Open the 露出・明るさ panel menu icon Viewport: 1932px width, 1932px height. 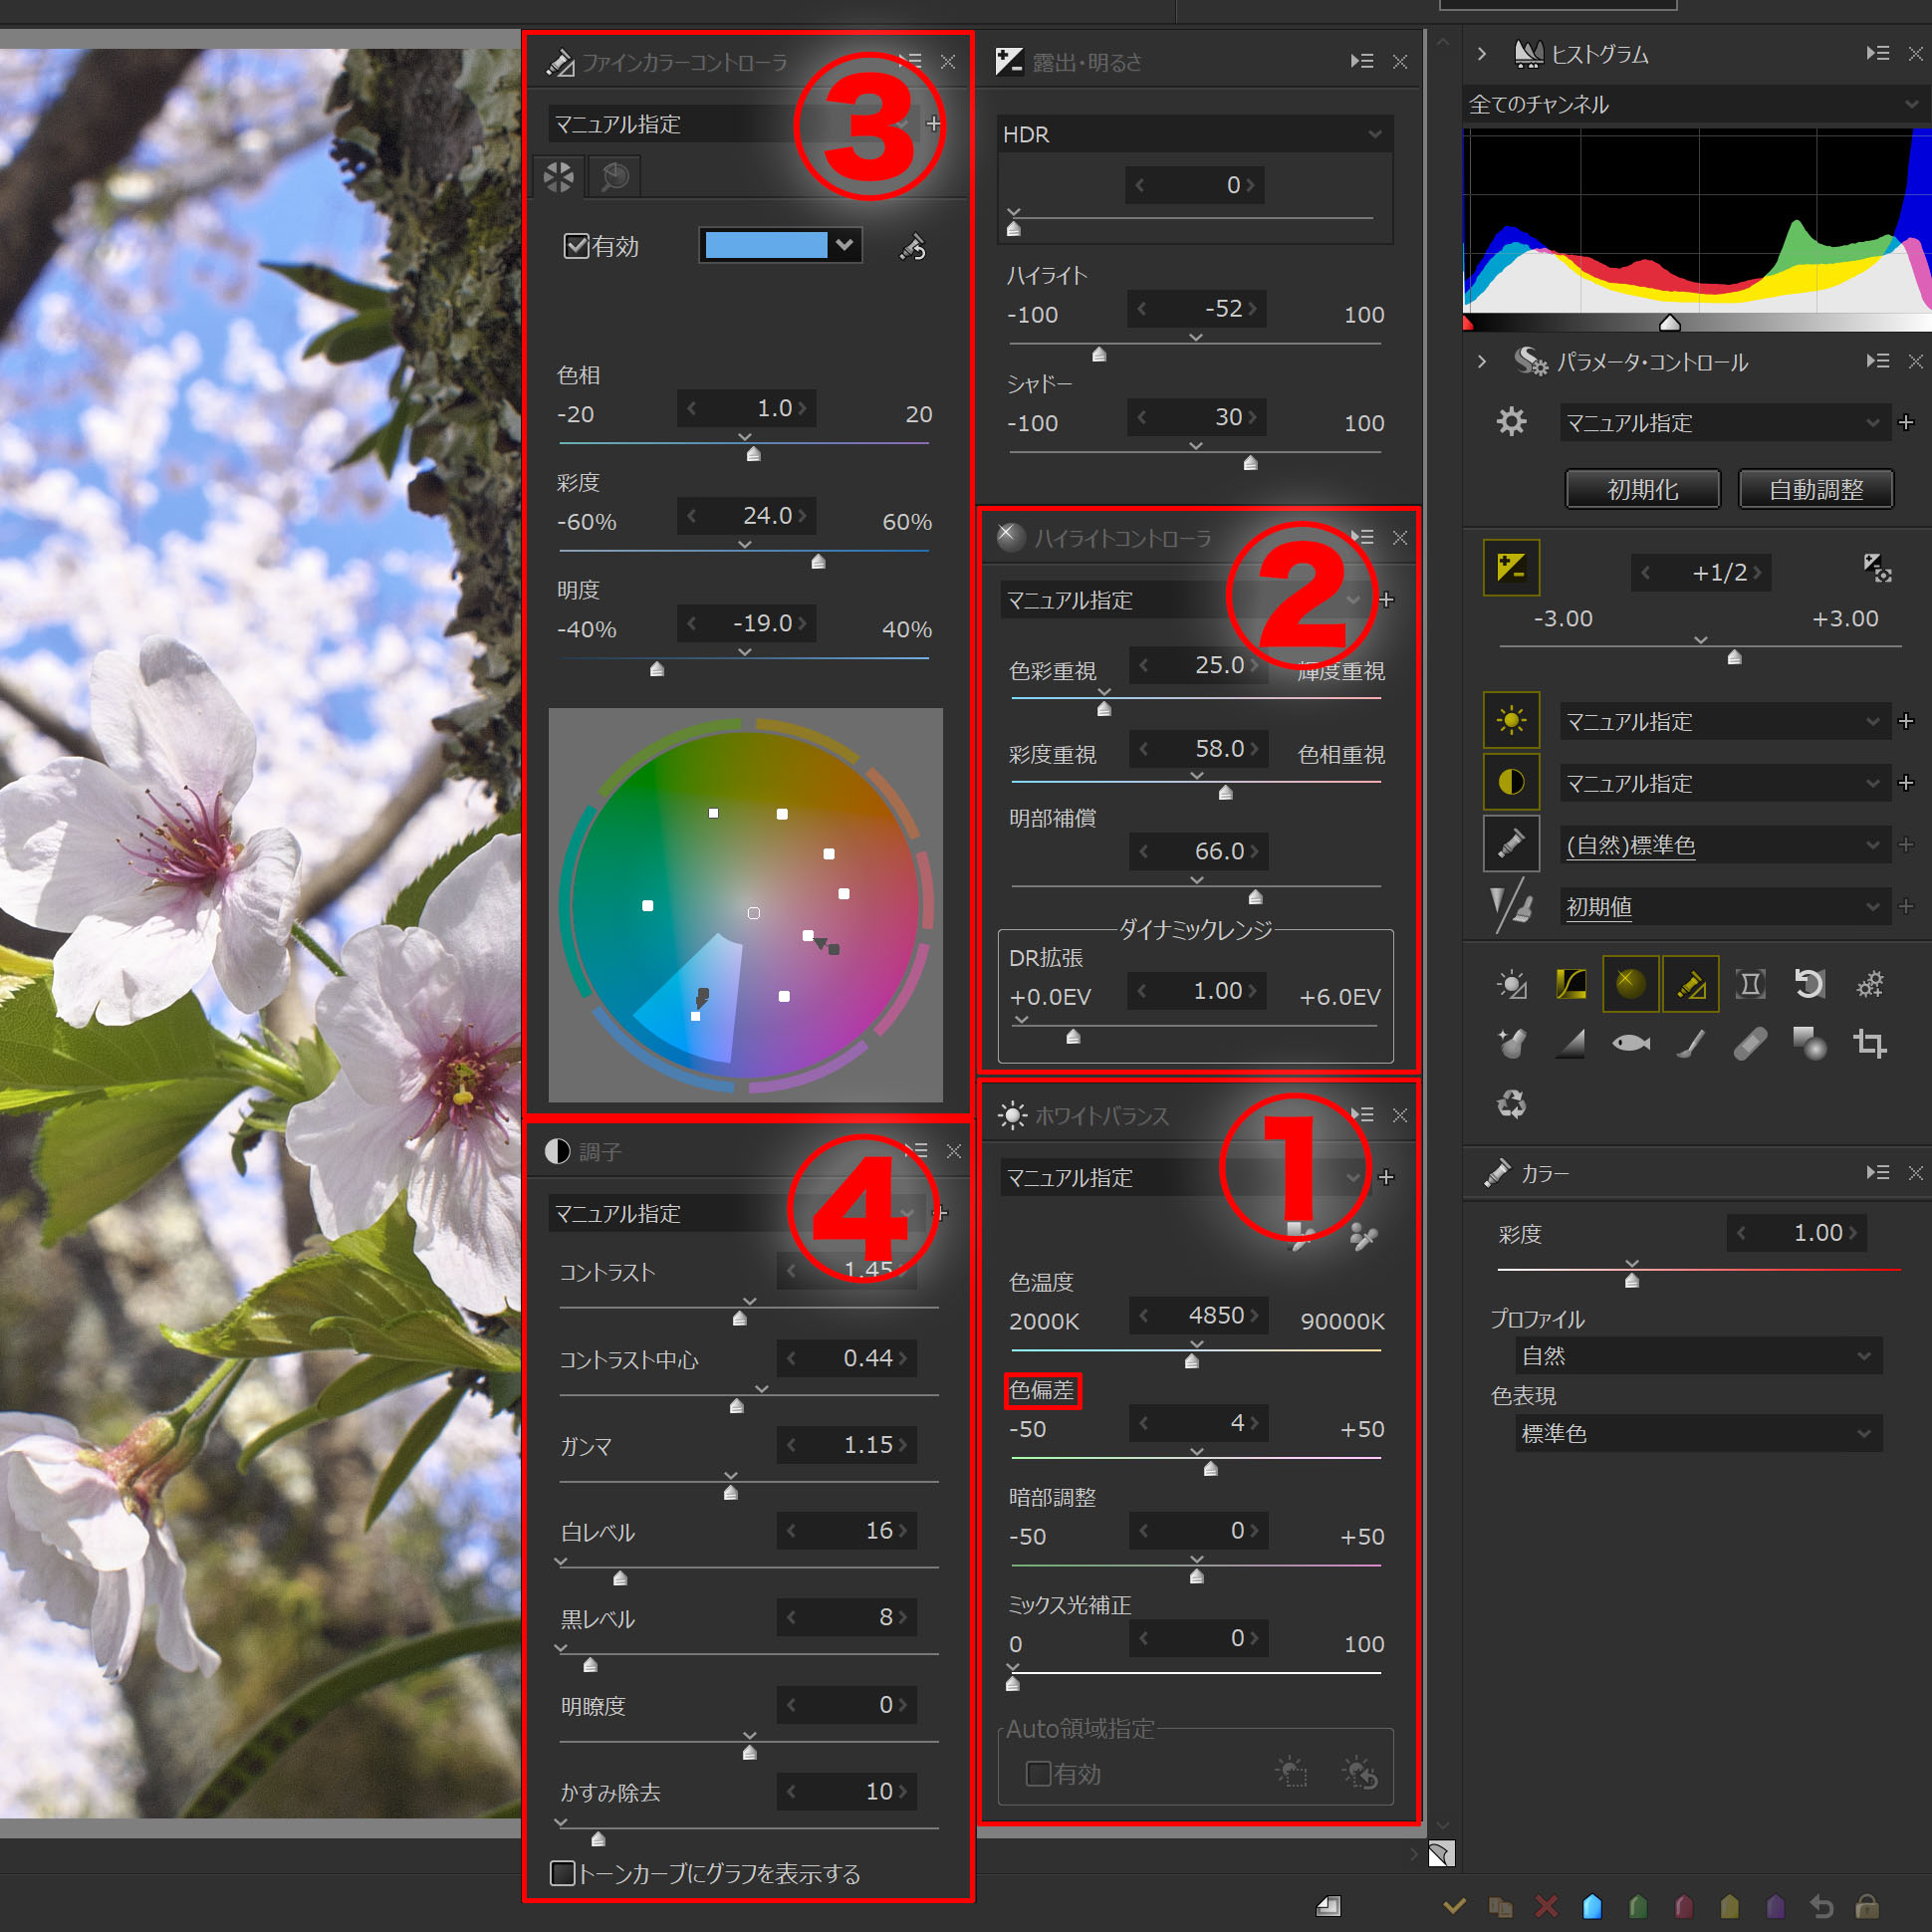click(1361, 62)
